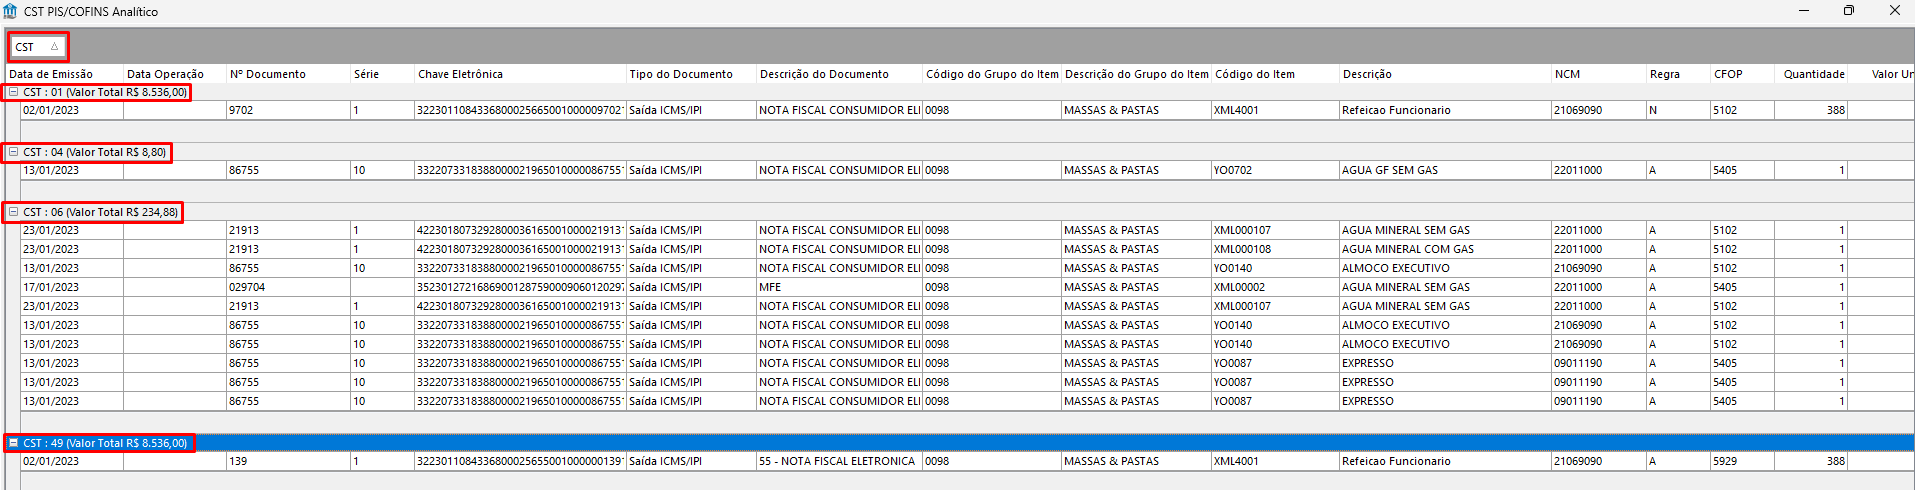Select the CST : 49 Valor Total group row

[x=960, y=443]
